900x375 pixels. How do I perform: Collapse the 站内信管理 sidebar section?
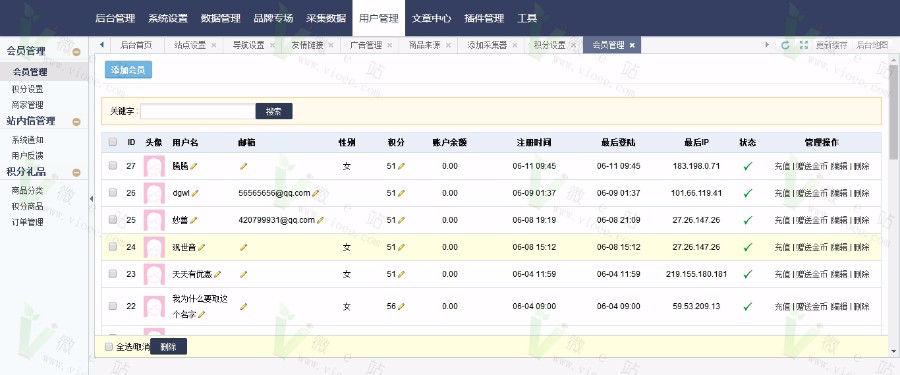click(x=76, y=122)
